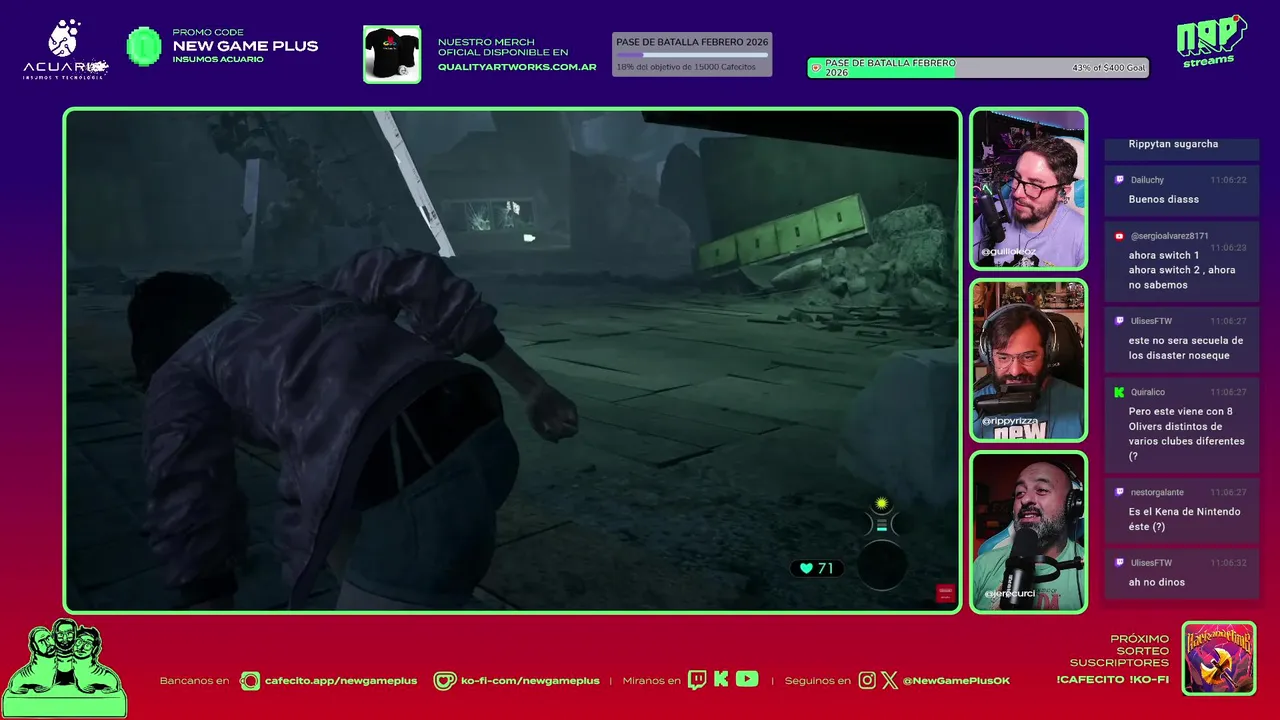Click the Kick icon beside Quiralico
The width and height of the screenshot is (1280, 720).
[1119, 392]
